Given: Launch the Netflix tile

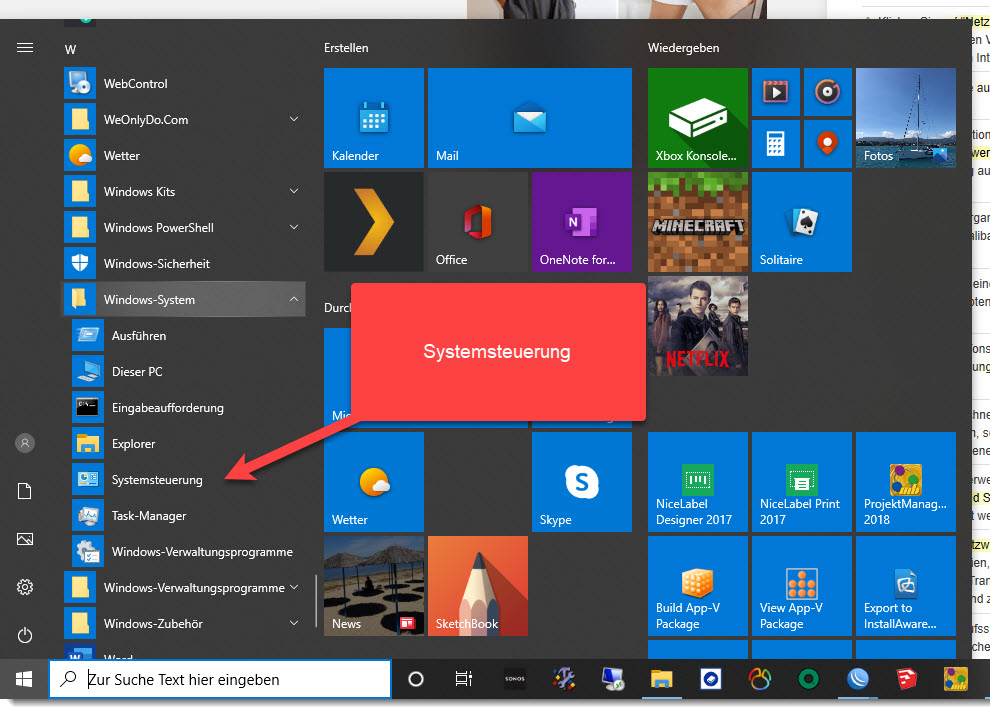Looking at the screenshot, I should [x=697, y=326].
